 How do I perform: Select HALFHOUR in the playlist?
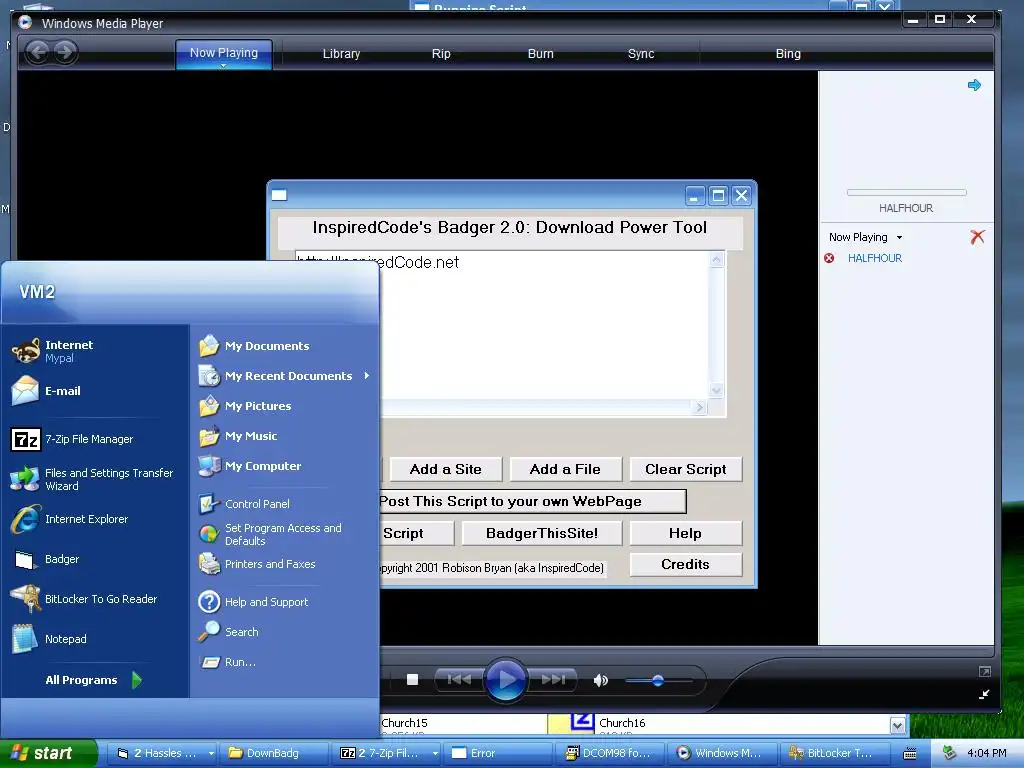[x=874, y=259]
